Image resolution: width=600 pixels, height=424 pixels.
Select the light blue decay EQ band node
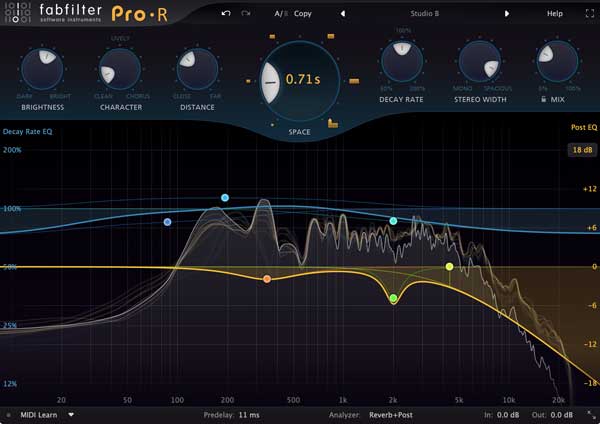[x=225, y=198]
